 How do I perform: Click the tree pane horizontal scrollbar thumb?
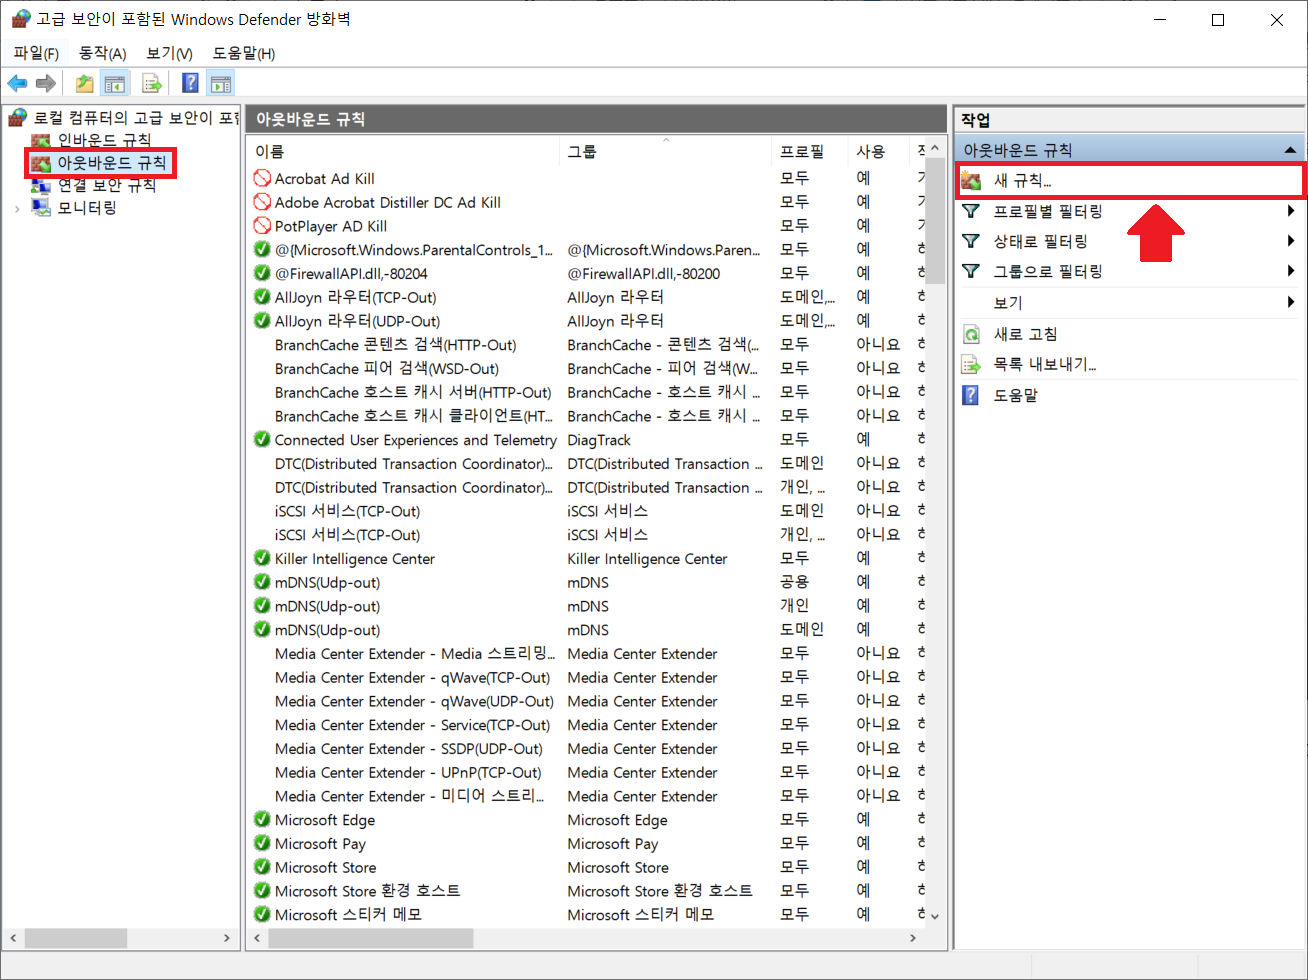pyautogui.click(x=76, y=938)
